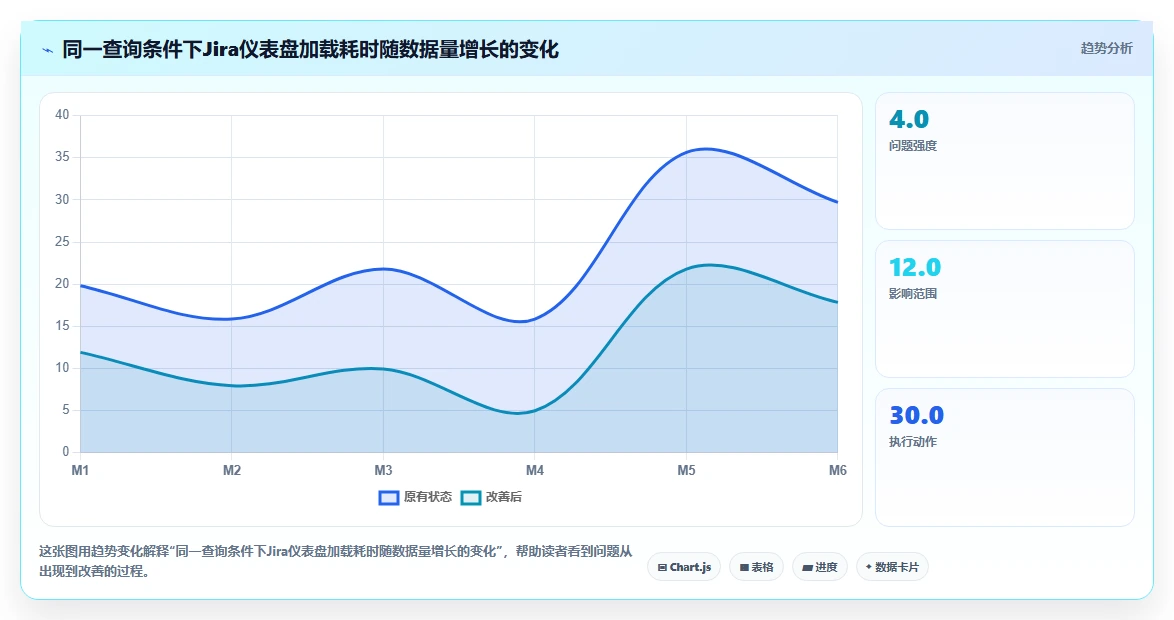Click the 原有状态 legend color box

[x=389, y=498]
